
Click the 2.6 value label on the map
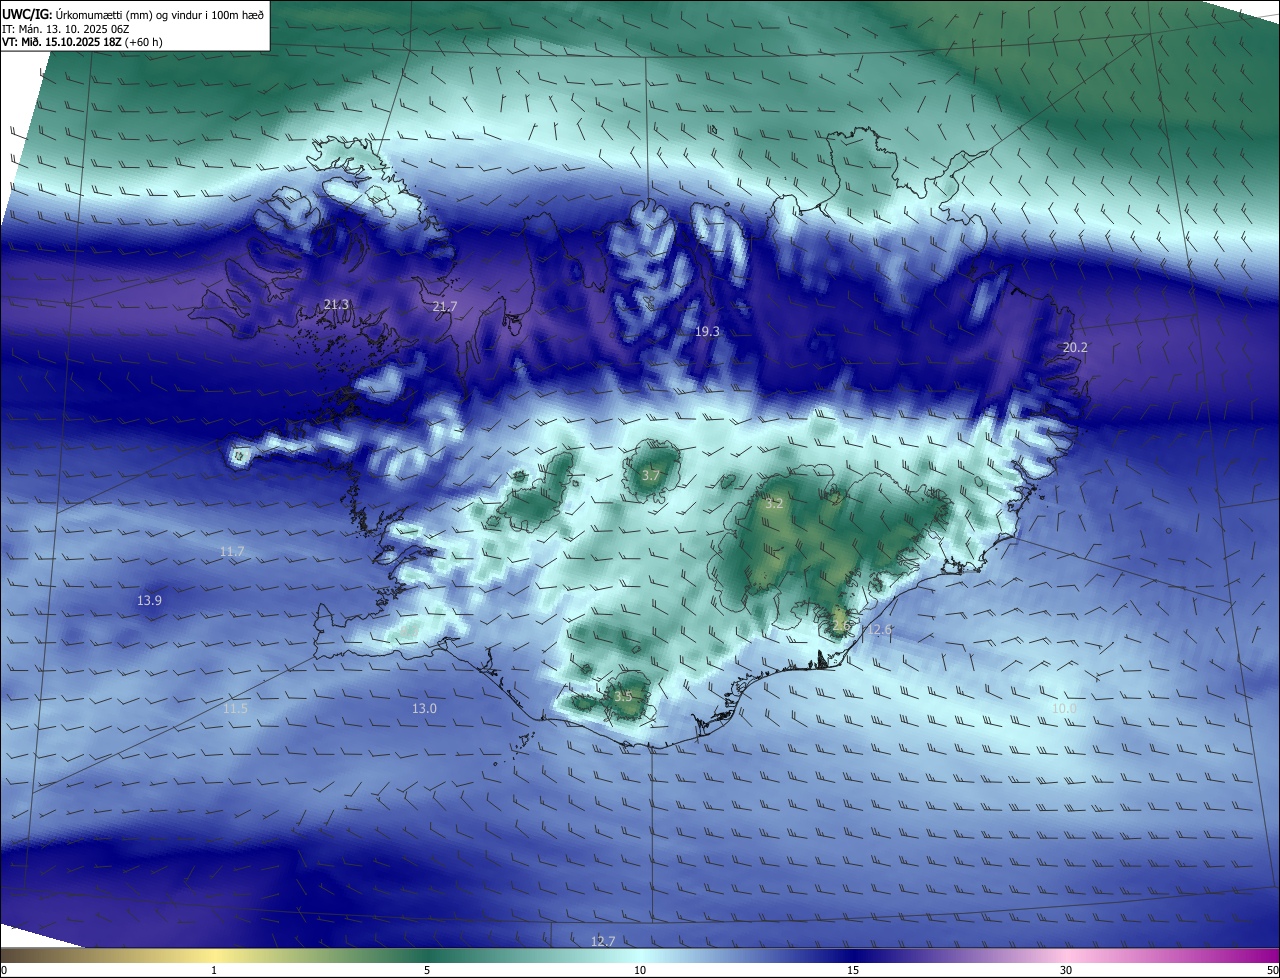(841, 626)
